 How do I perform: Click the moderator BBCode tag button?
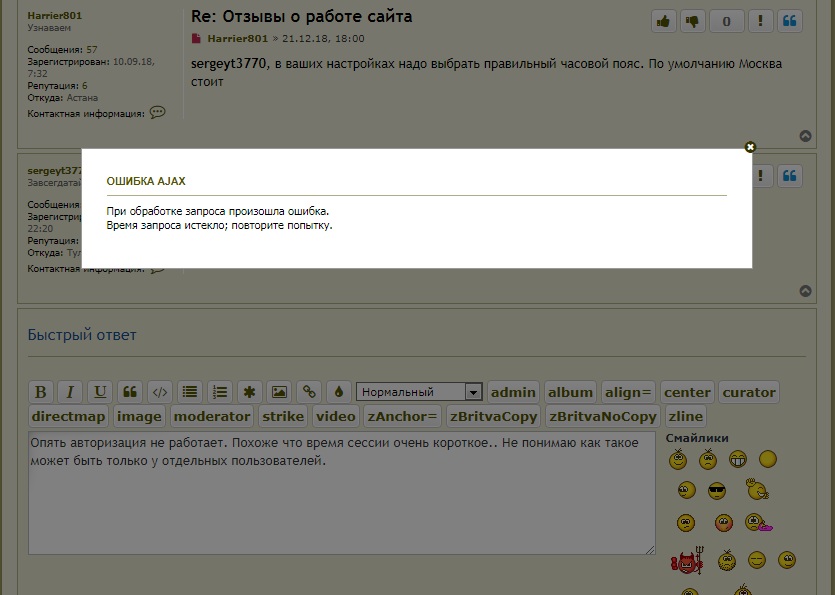212,416
